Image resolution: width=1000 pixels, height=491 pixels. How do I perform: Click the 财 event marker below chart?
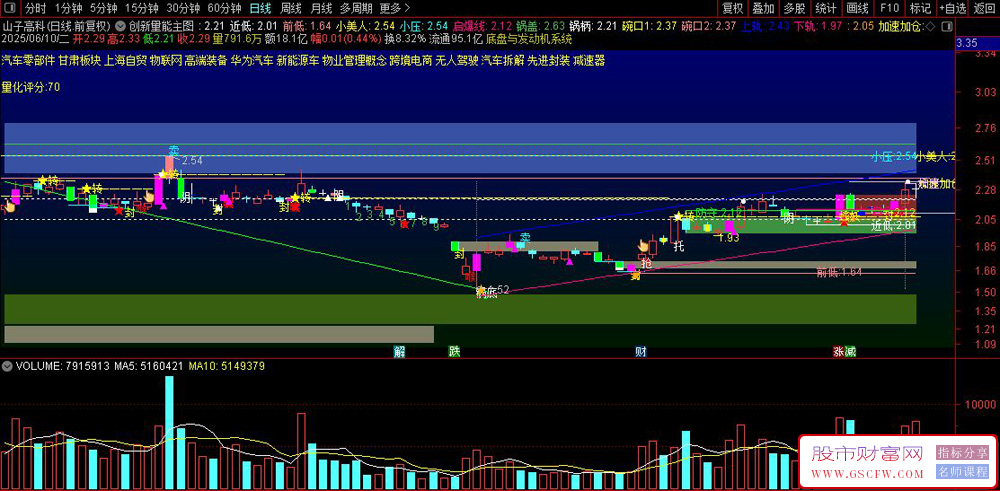click(640, 351)
